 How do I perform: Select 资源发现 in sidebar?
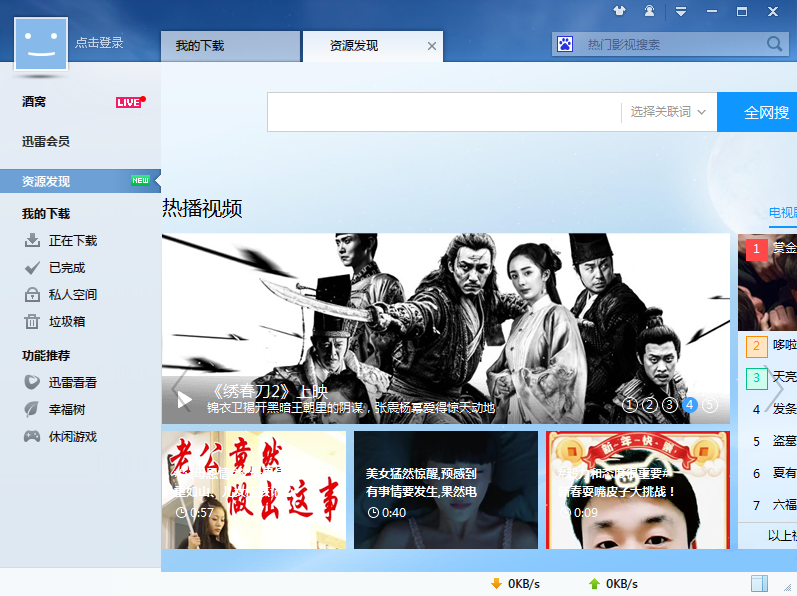click(x=80, y=181)
